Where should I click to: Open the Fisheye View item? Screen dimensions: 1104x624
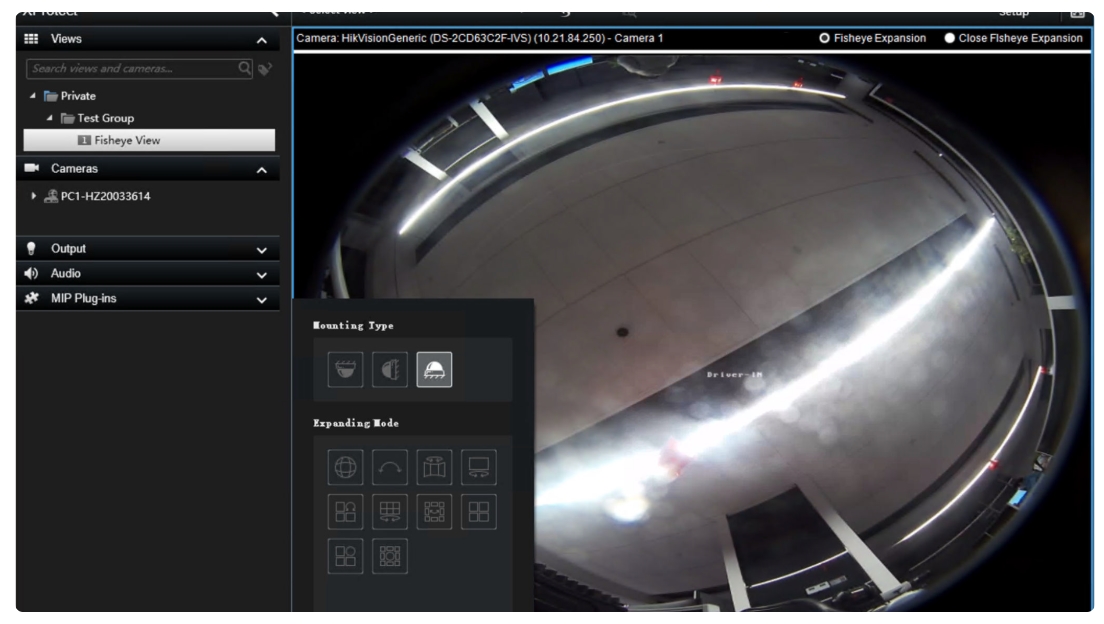[149, 140]
